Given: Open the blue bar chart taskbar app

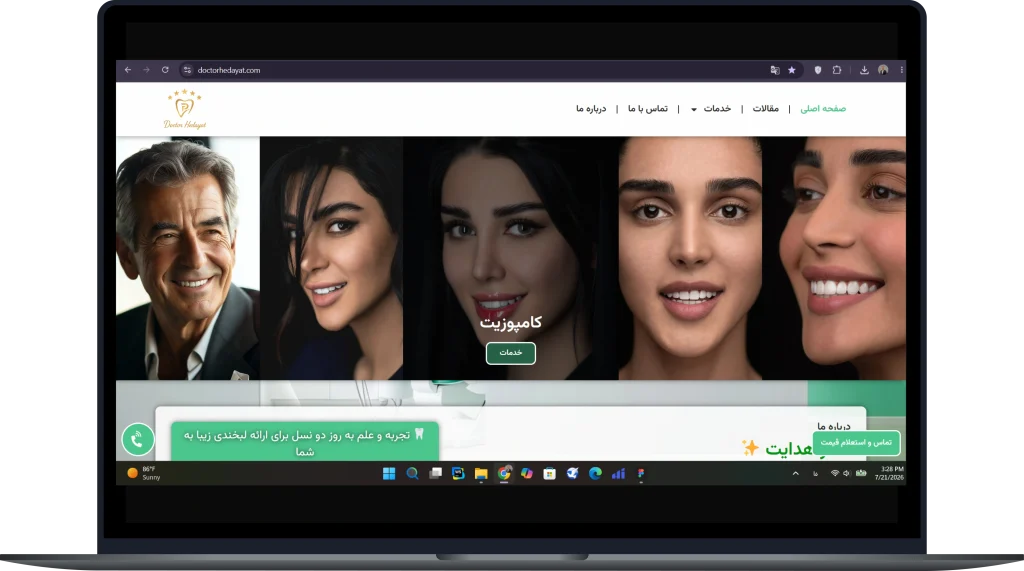Looking at the screenshot, I should [x=618, y=474].
